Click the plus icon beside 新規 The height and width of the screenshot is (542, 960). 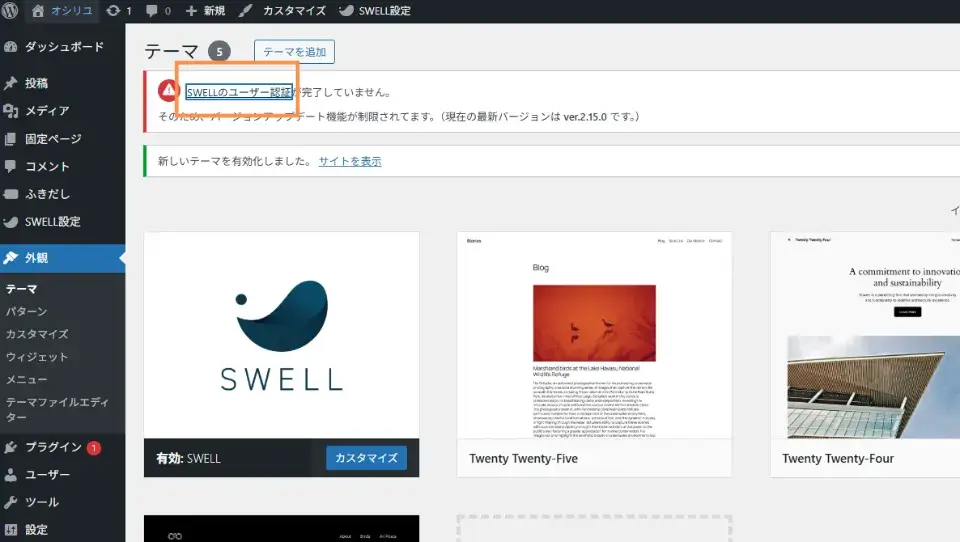click(x=191, y=10)
